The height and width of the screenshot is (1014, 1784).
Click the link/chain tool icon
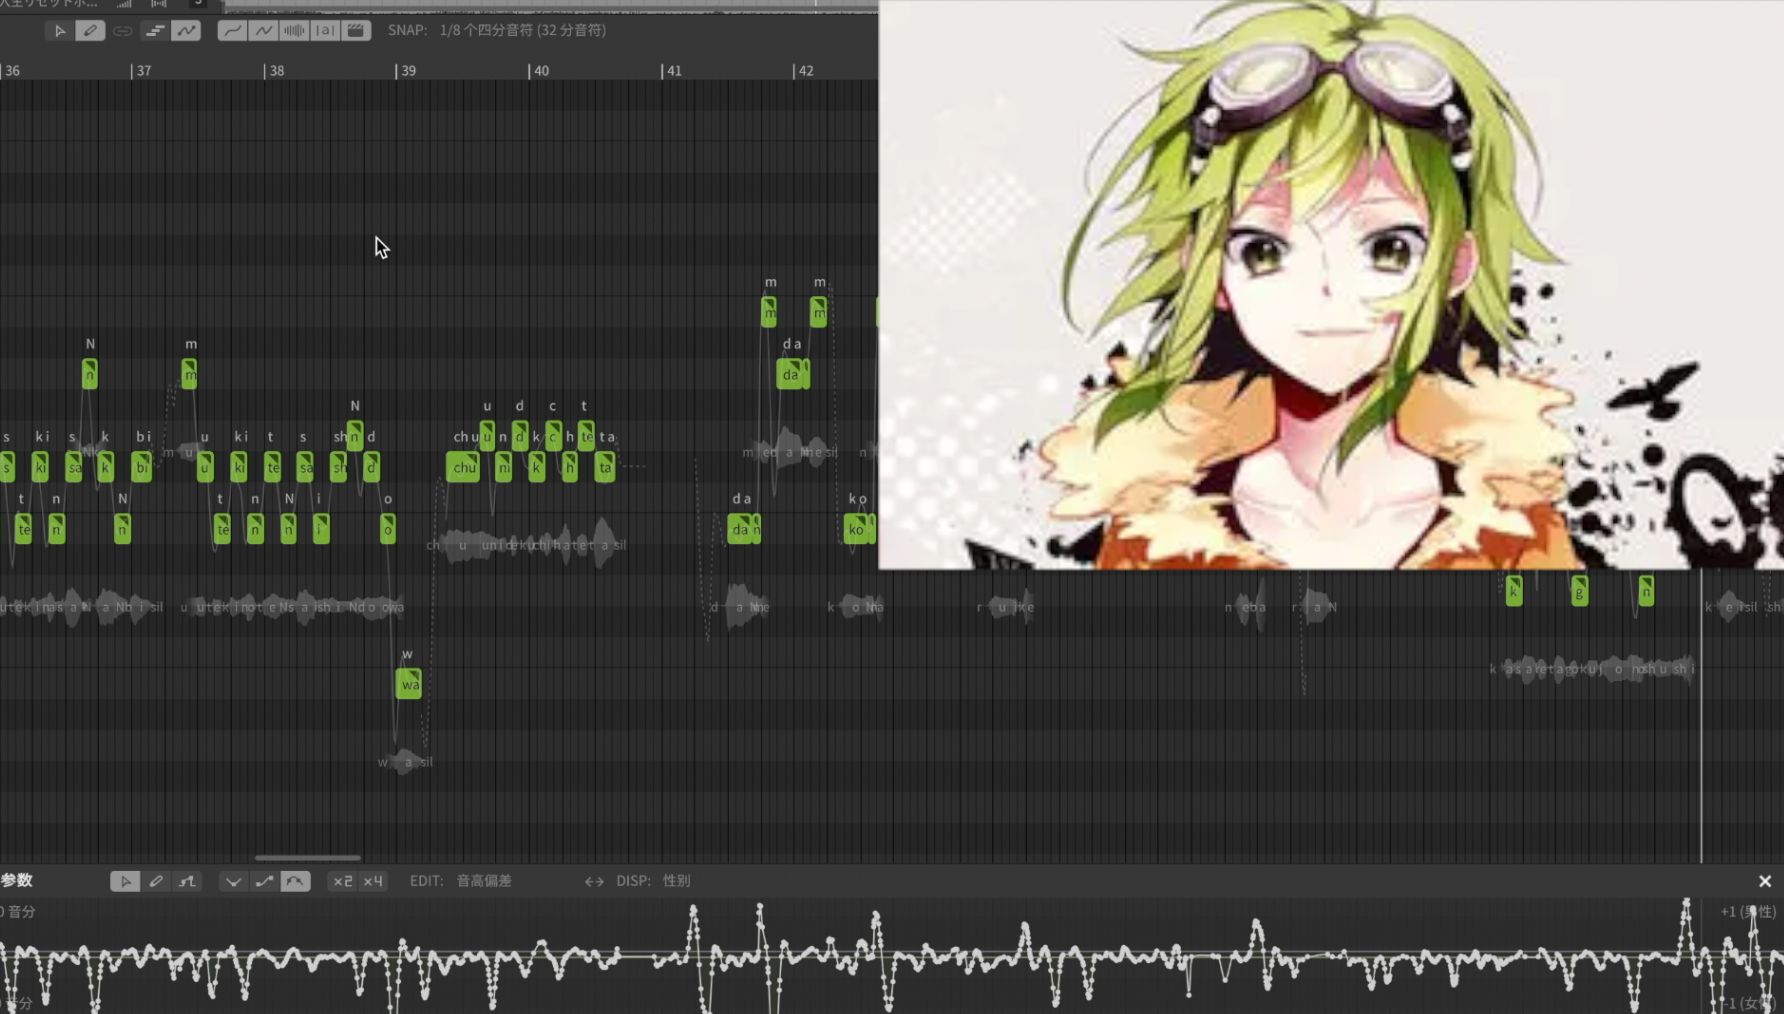point(122,31)
